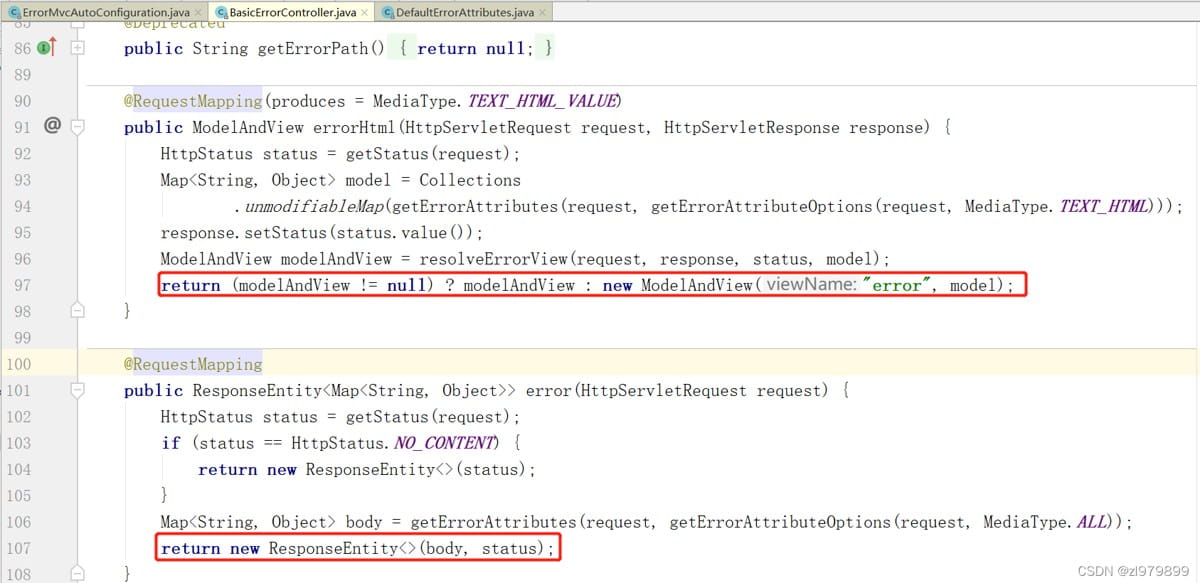Click @RequestMapping annotation on line 90
The width and height of the screenshot is (1200, 583).
192,101
